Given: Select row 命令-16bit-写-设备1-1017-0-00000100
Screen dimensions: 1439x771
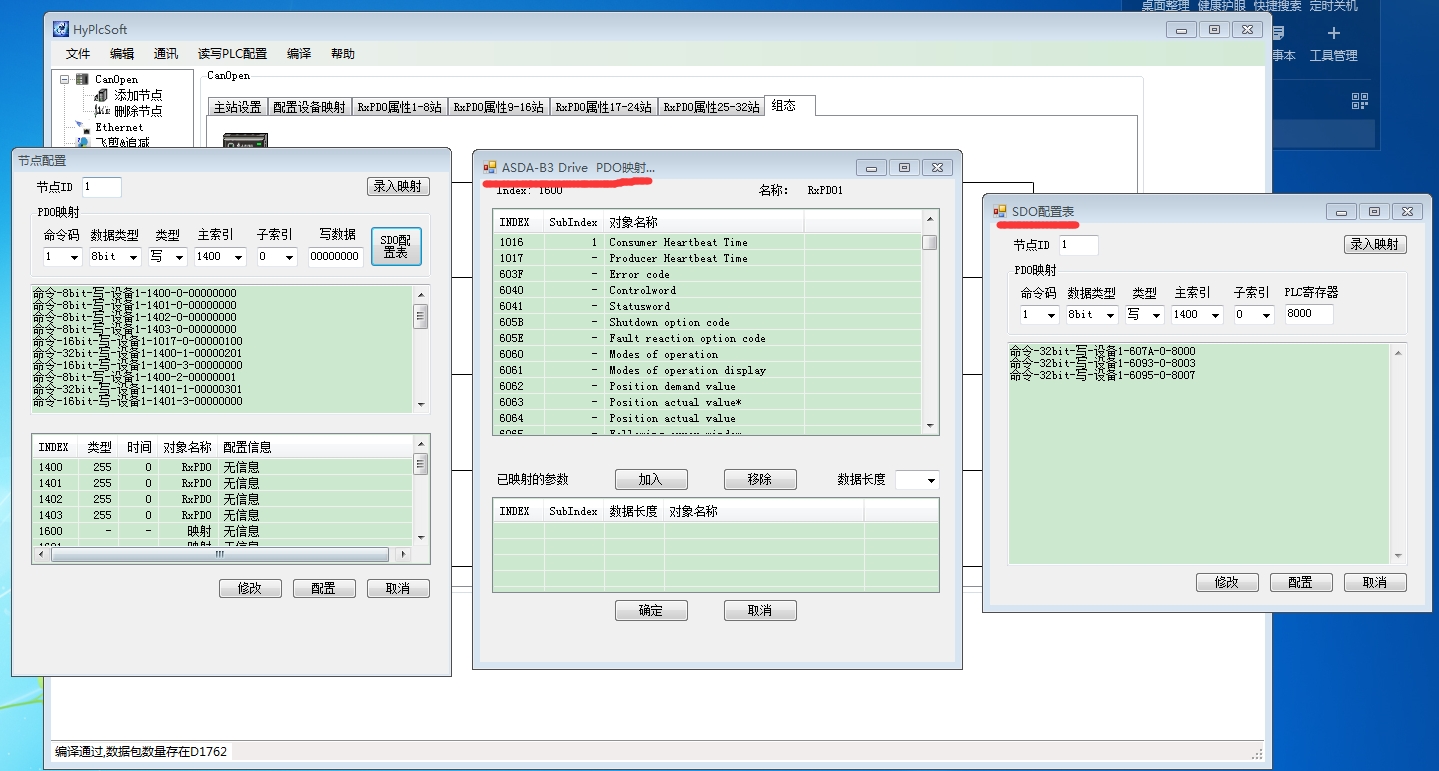Looking at the screenshot, I should click(137, 341).
